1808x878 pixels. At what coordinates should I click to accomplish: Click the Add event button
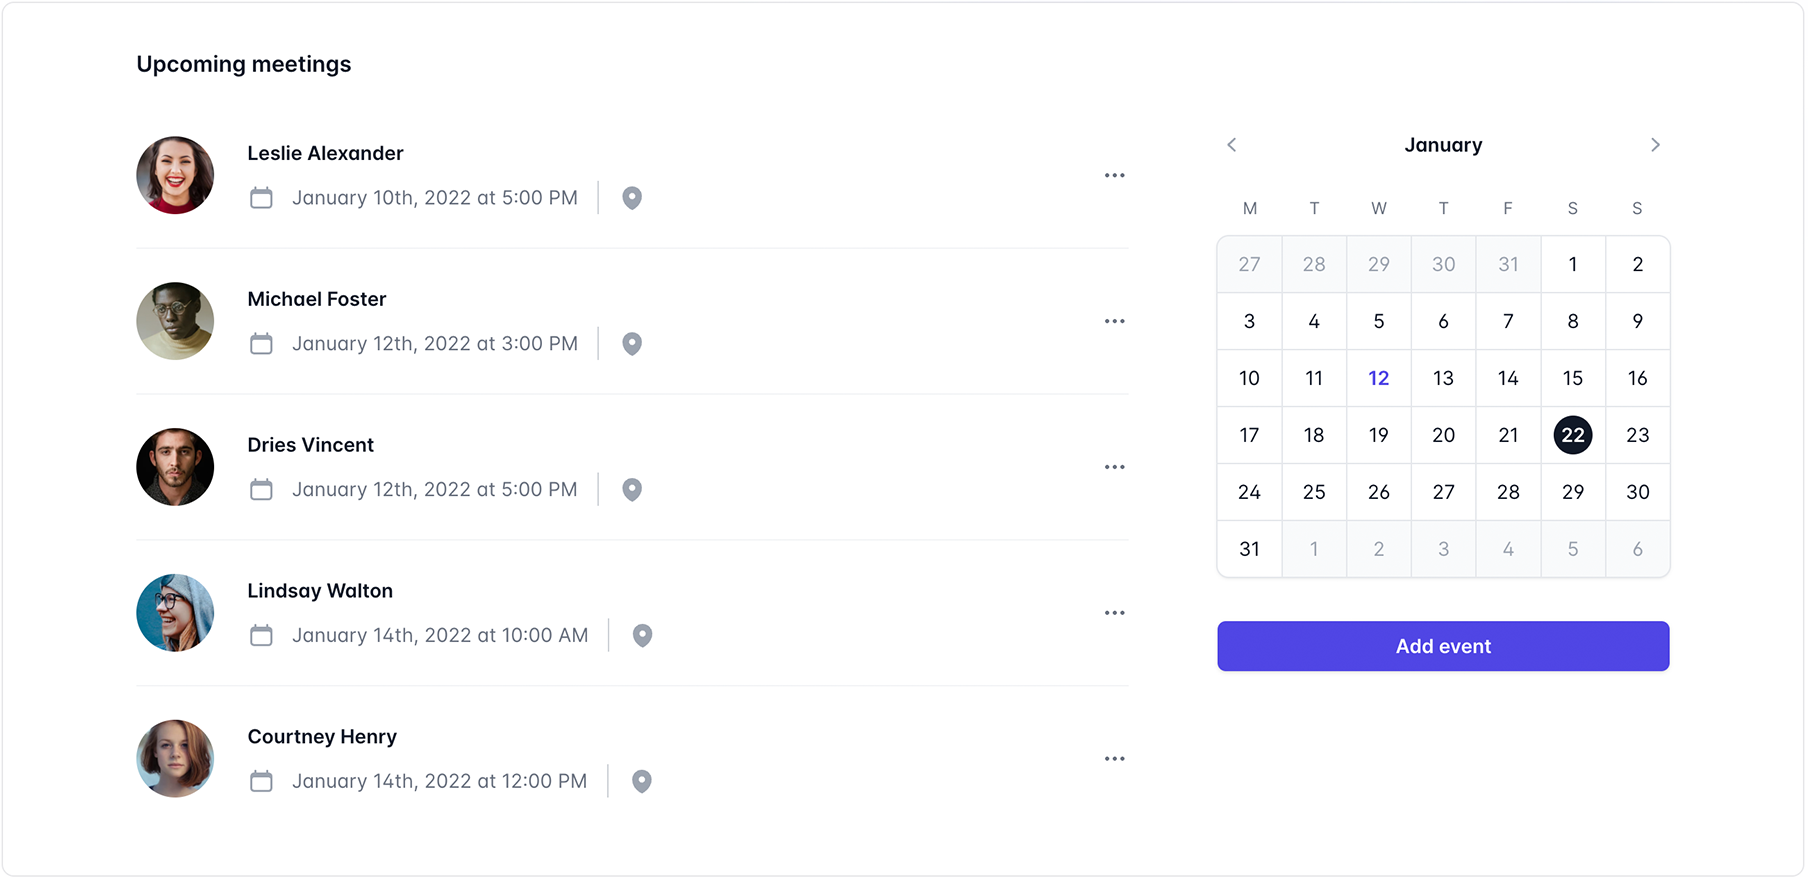1443,646
